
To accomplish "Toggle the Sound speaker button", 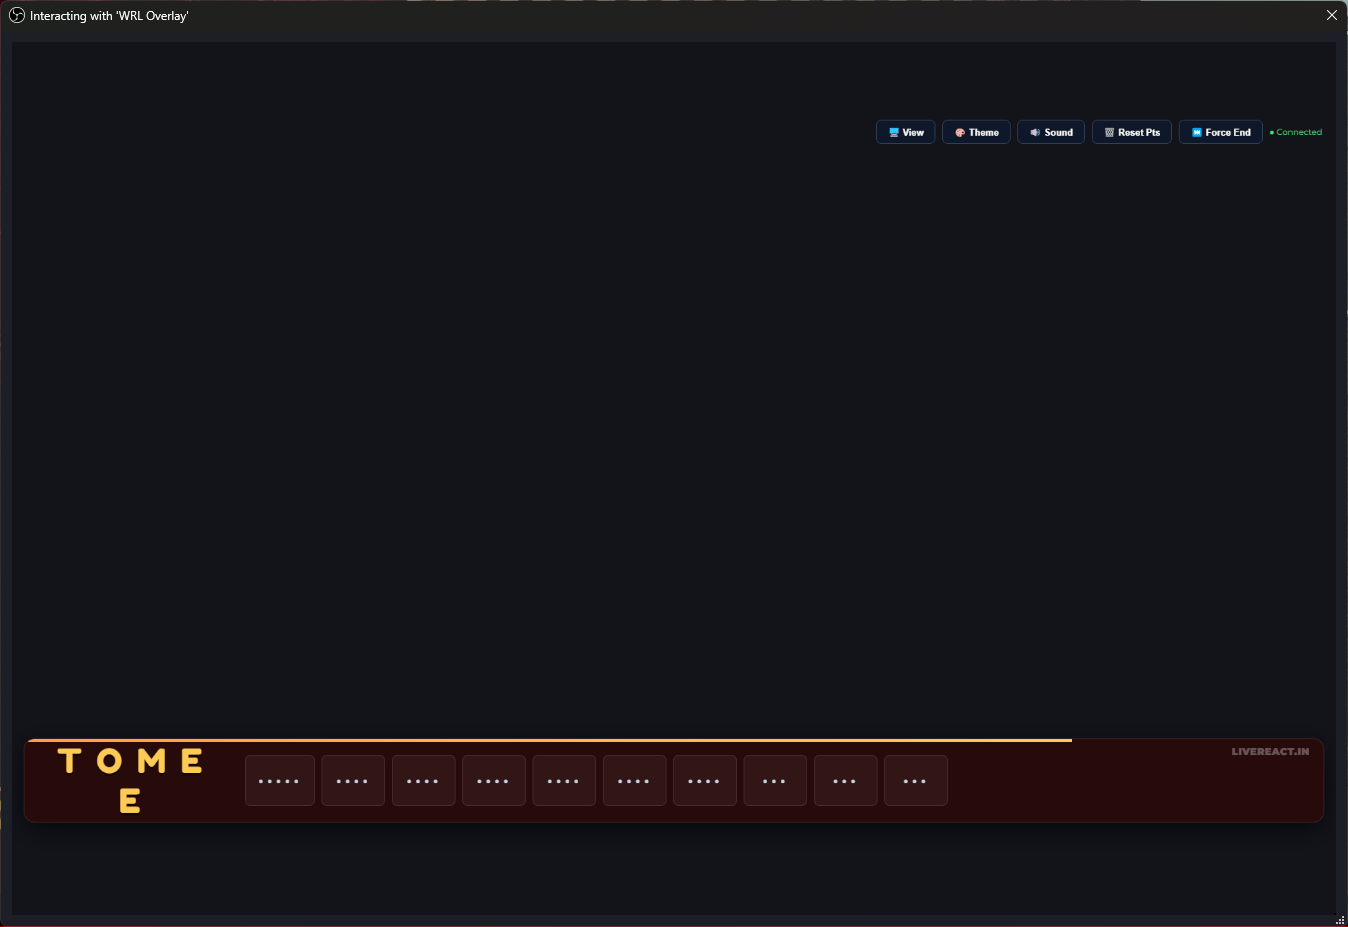I will pos(1050,132).
